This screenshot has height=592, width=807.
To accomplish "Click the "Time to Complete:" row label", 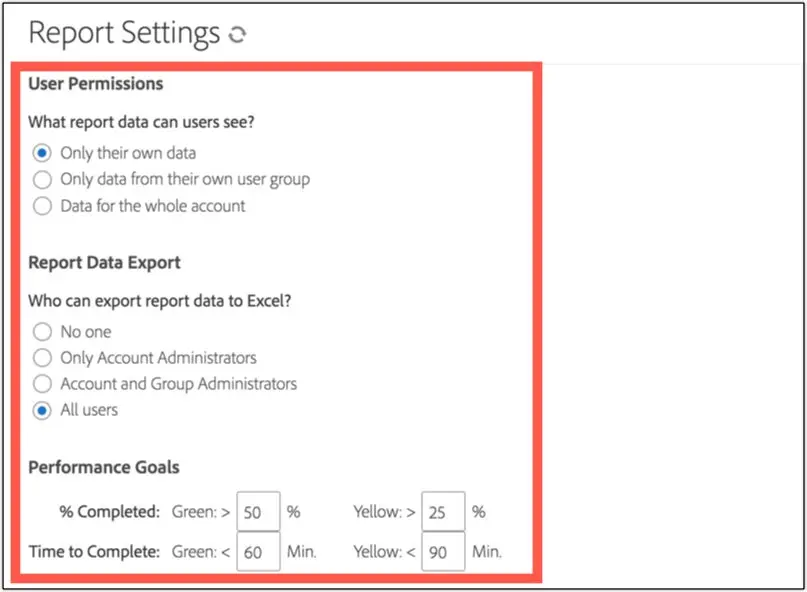I will (94, 551).
